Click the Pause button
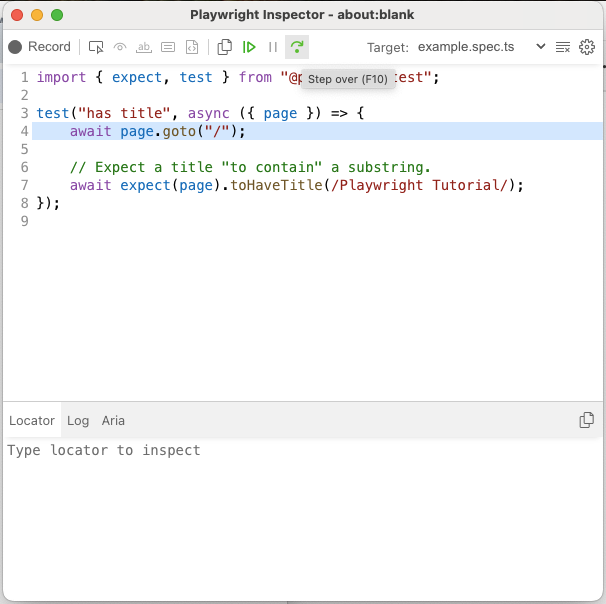Viewport: 606px width, 604px height. coord(273,47)
